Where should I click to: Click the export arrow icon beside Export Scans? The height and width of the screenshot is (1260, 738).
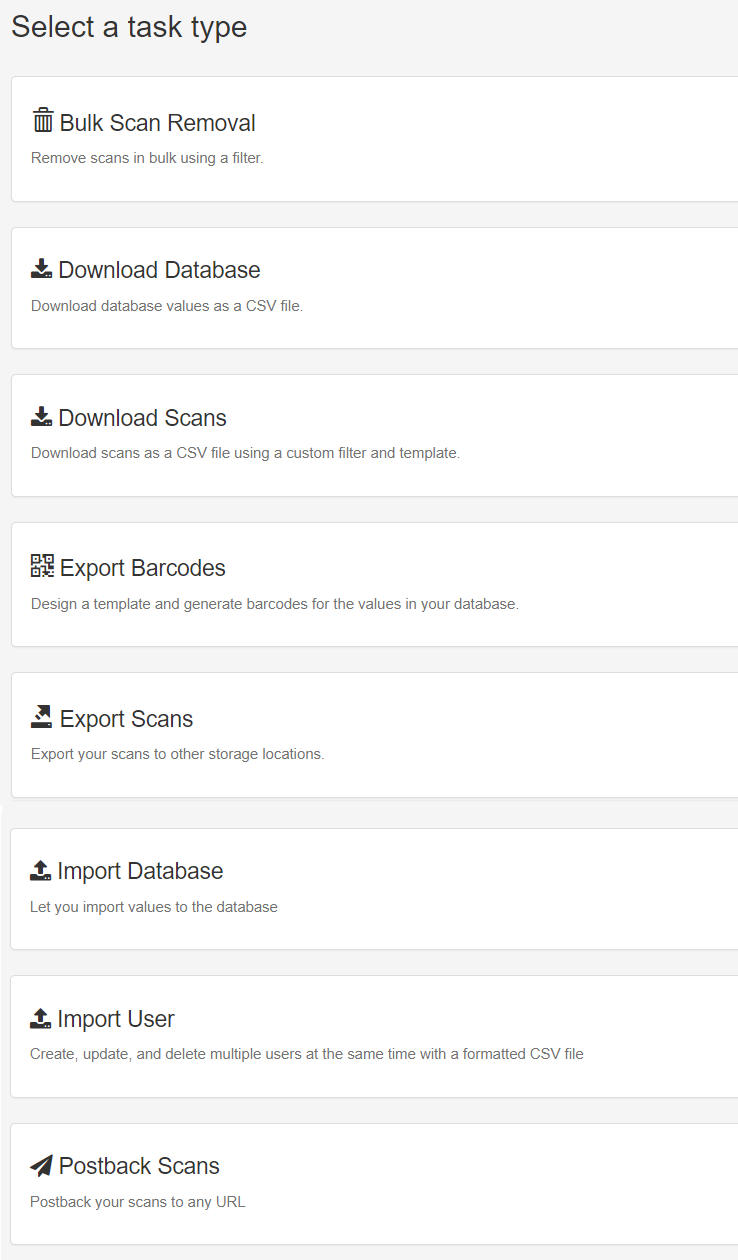pos(42,717)
